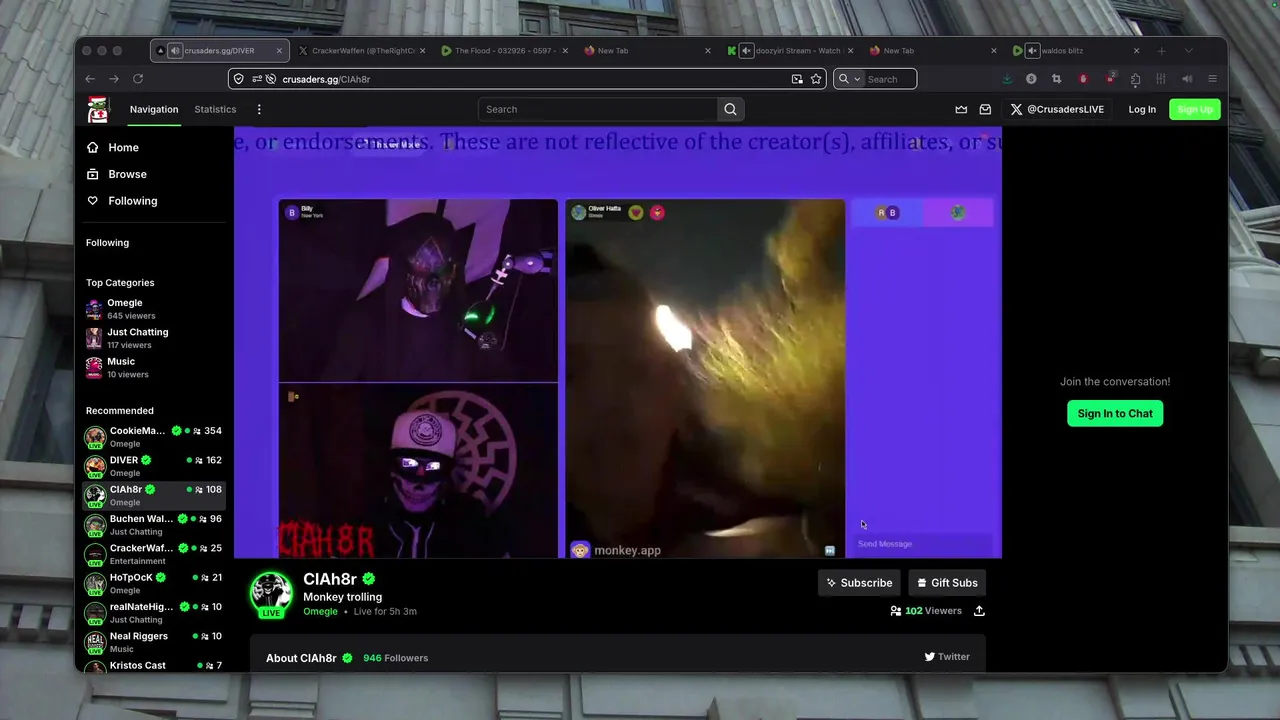The width and height of the screenshot is (1280, 720).
Task: Click the extensions puzzle icon in toolbar
Action: [1135, 79]
